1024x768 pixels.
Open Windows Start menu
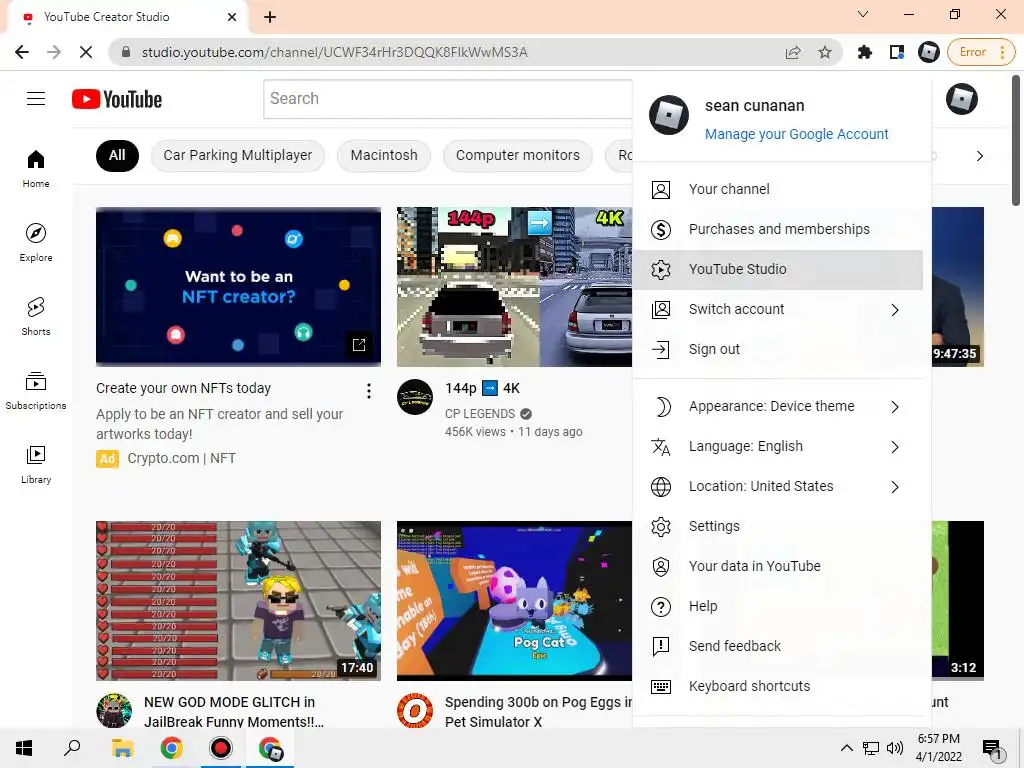click(x=24, y=748)
